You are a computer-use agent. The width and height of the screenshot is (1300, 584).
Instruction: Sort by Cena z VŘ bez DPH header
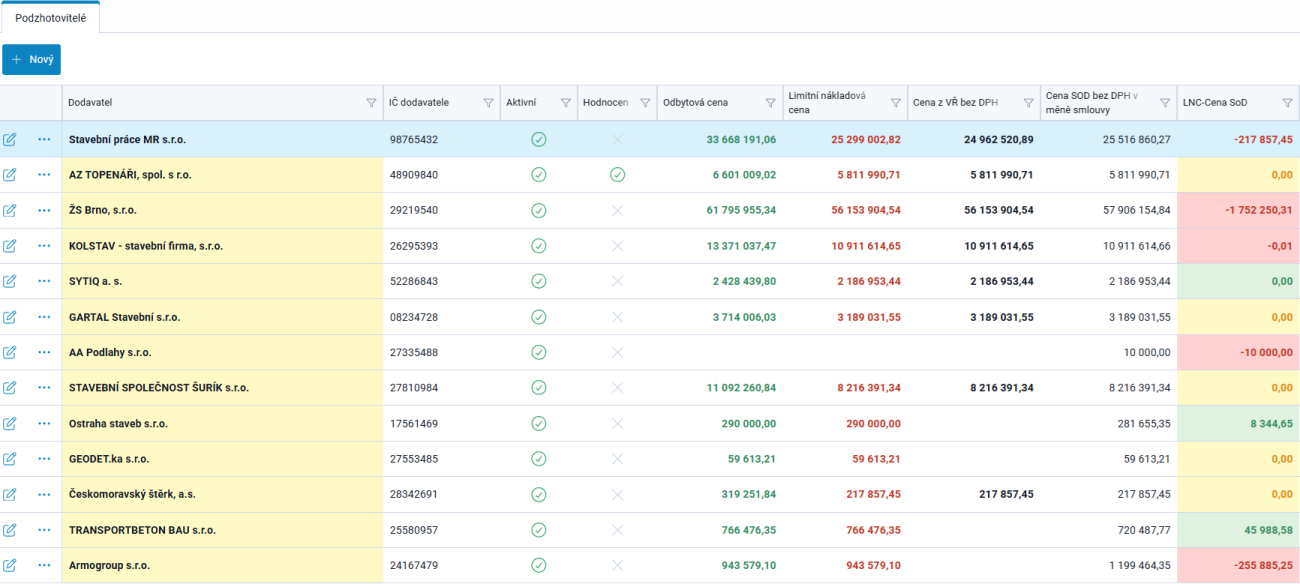click(955, 103)
